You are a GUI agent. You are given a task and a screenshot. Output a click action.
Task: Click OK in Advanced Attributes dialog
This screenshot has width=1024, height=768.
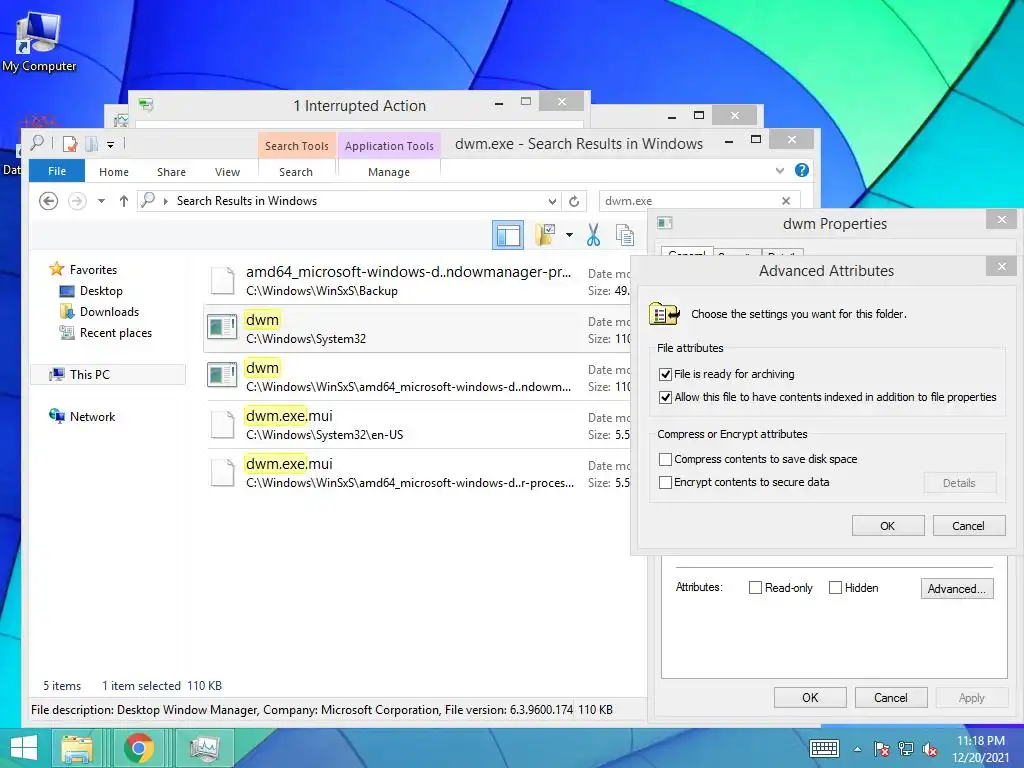(888, 526)
